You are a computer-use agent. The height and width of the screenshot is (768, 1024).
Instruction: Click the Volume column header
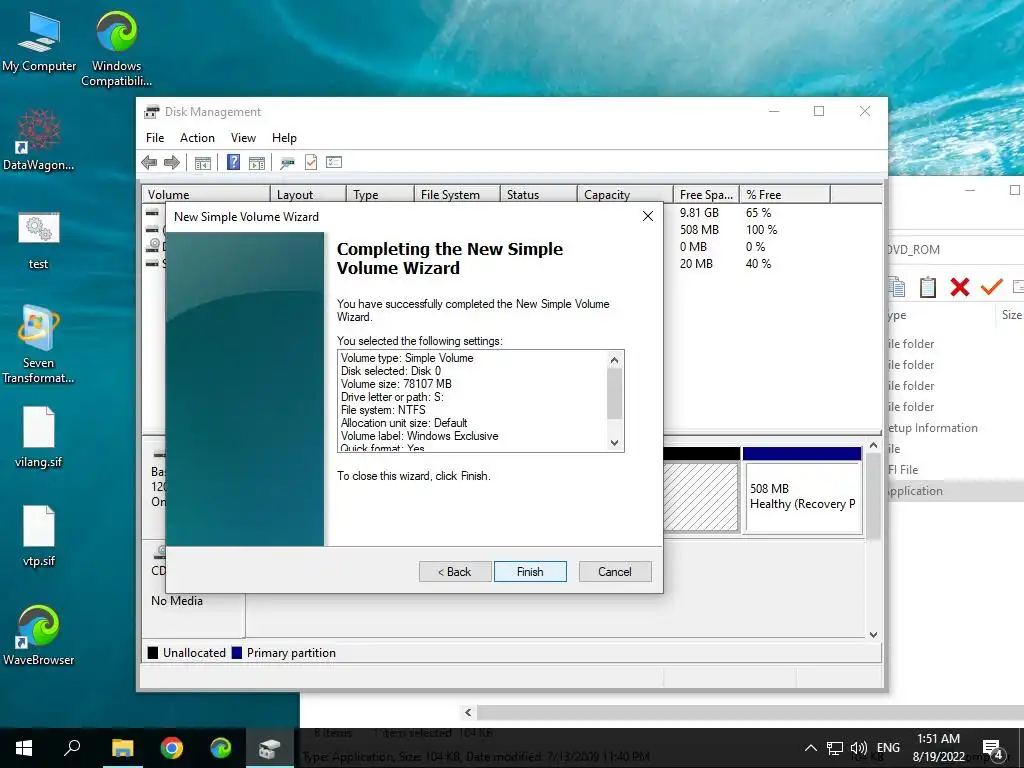(206, 194)
